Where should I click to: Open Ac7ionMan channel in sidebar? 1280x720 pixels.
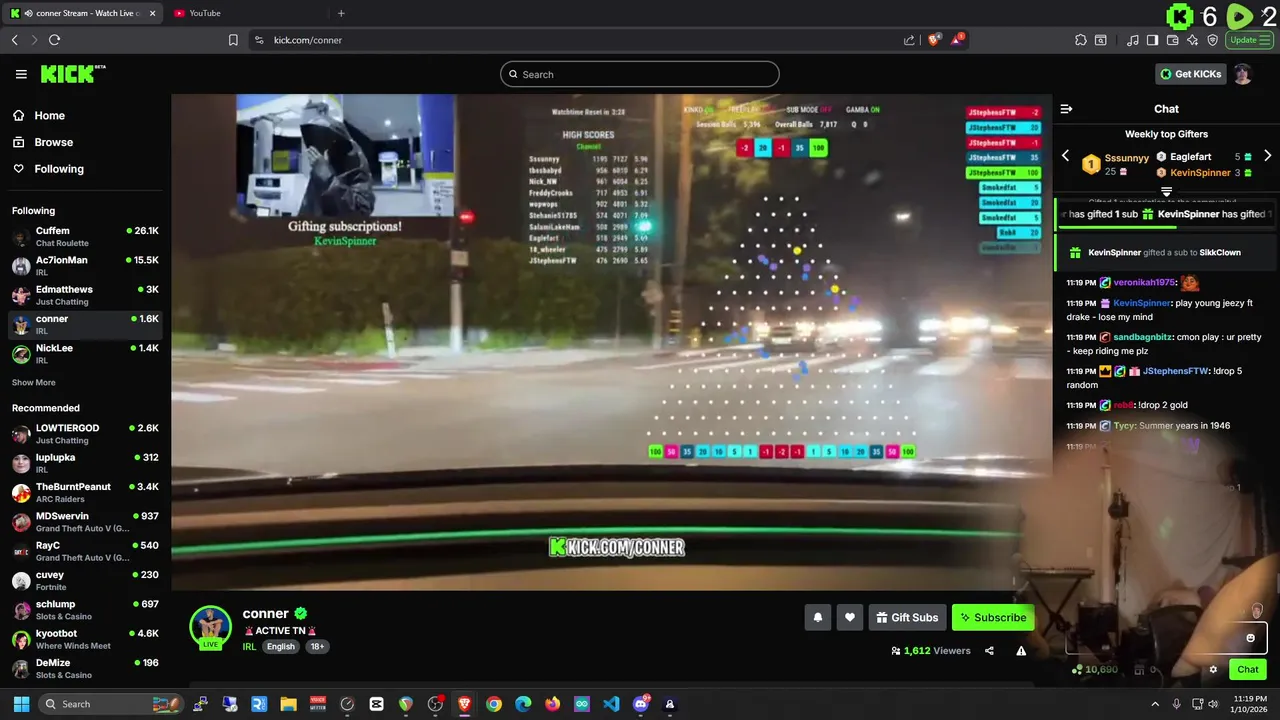[85, 265]
